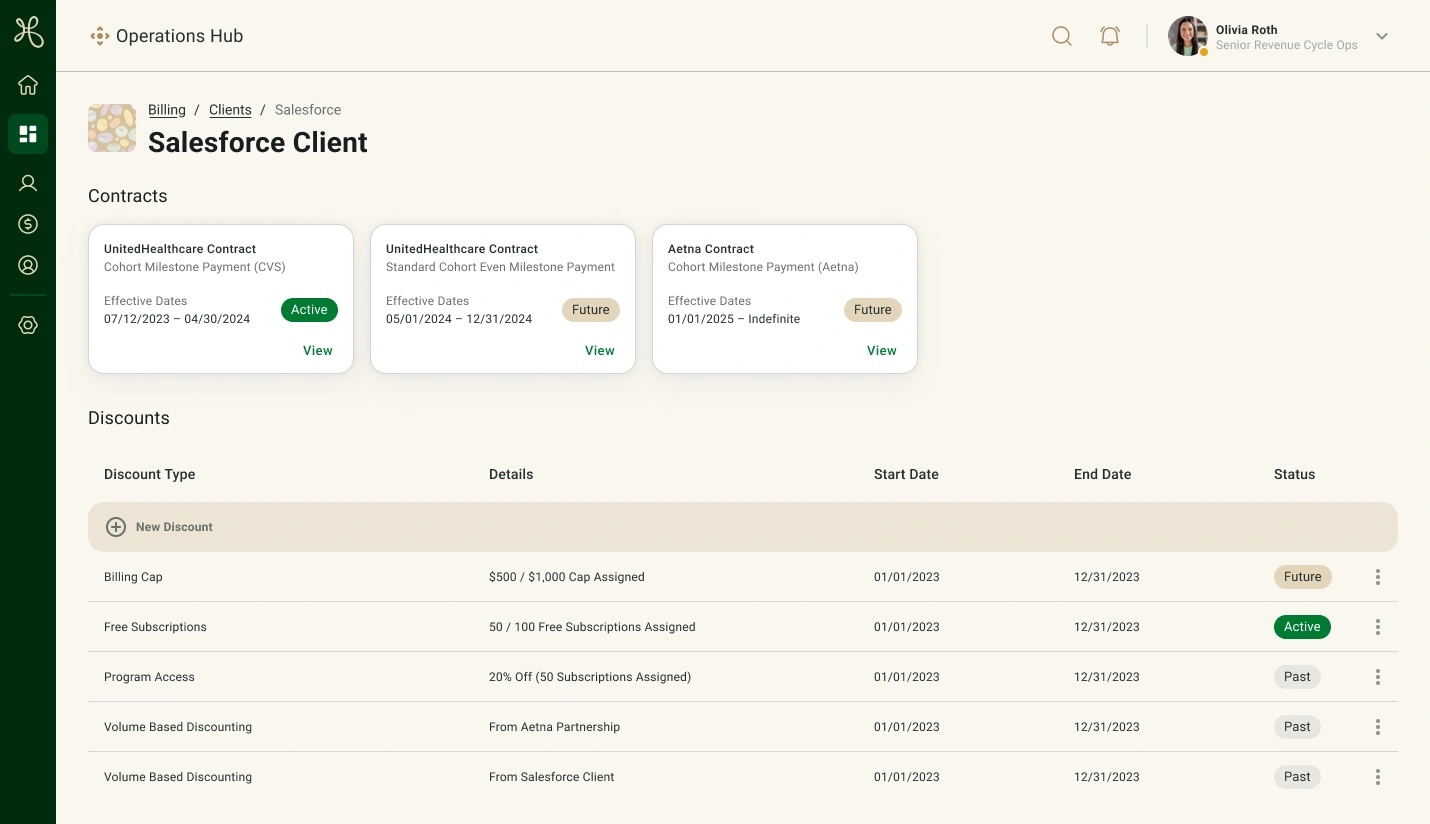Open the hexagon settings icon in the sidebar
This screenshot has width=1430, height=824.
click(28, 325)
